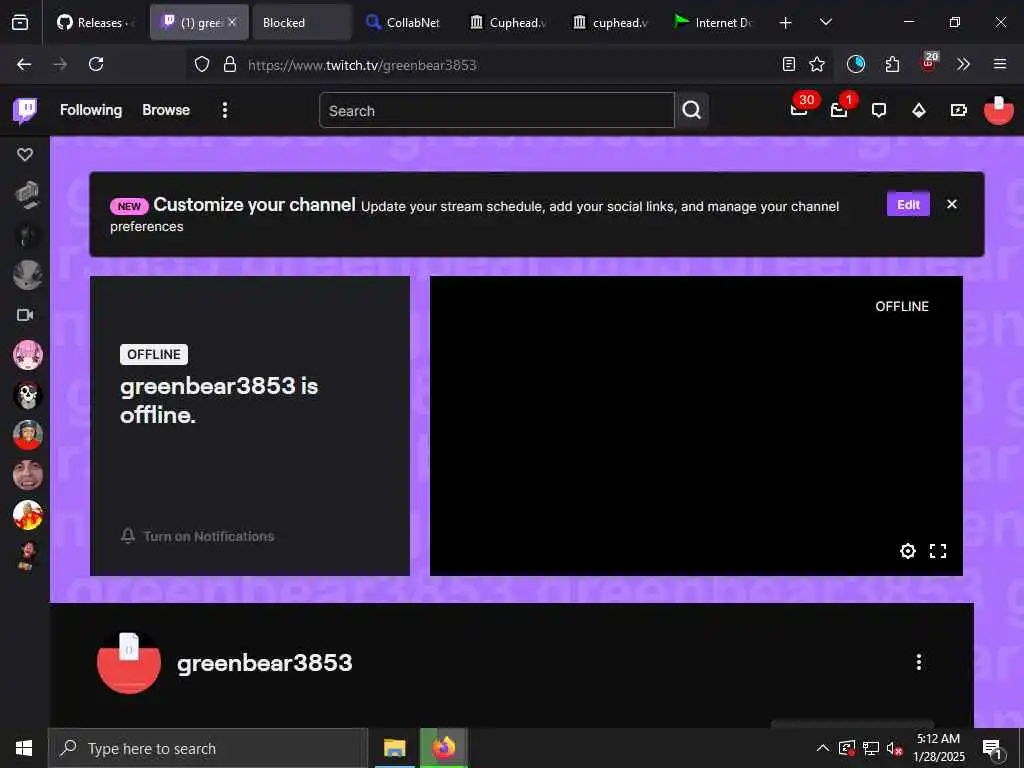Toggle fullscreen on the video player

[x=938, y=551]
